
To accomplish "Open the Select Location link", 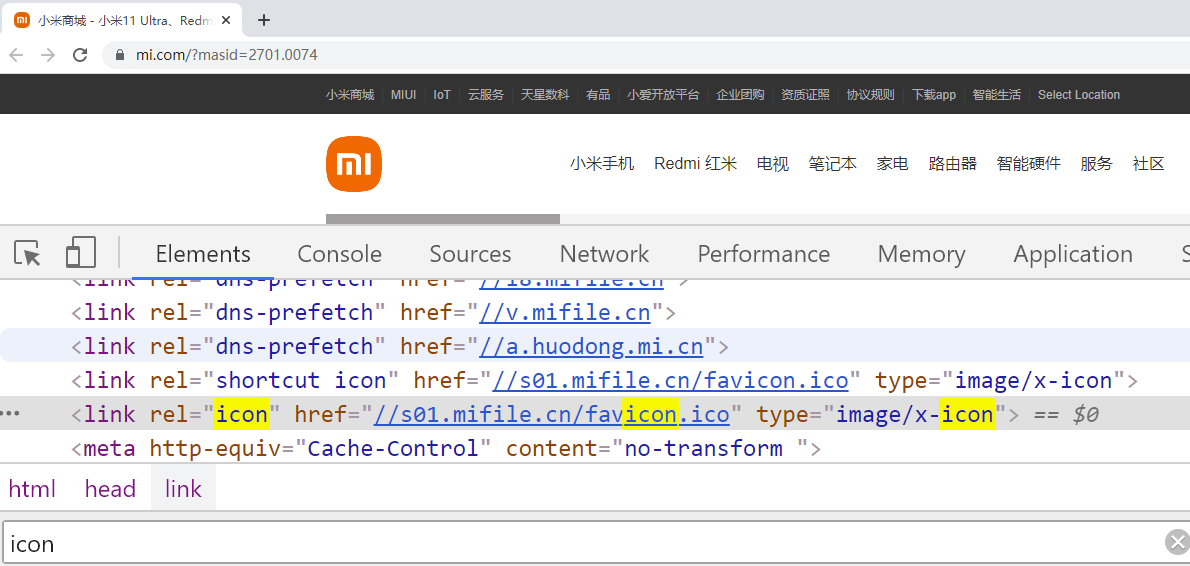I will [1078, 95].
